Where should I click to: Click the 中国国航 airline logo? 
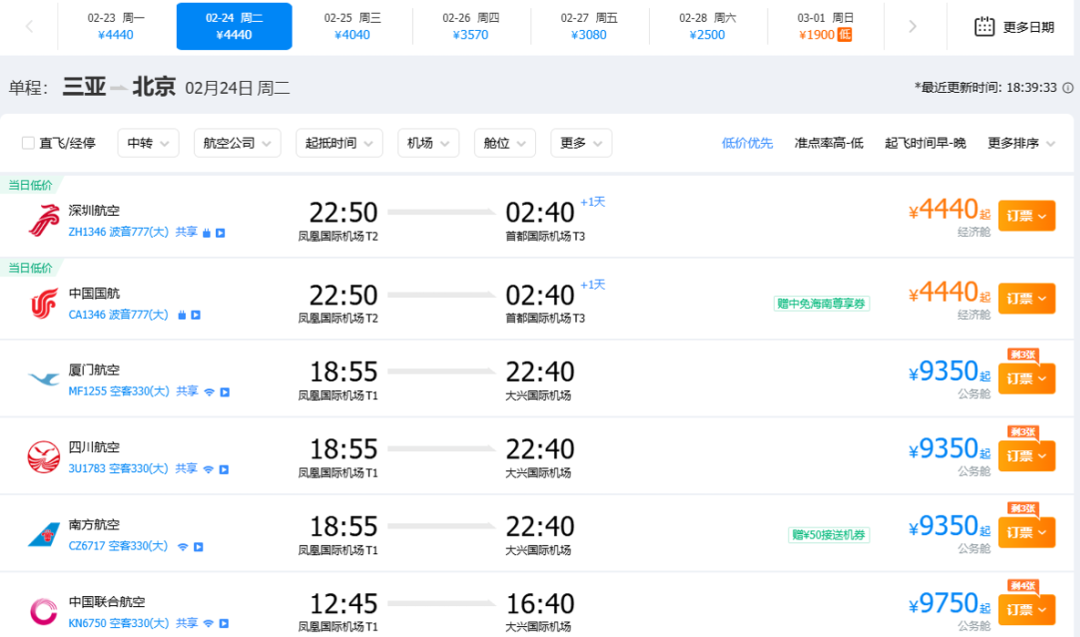tap(43, 304)
